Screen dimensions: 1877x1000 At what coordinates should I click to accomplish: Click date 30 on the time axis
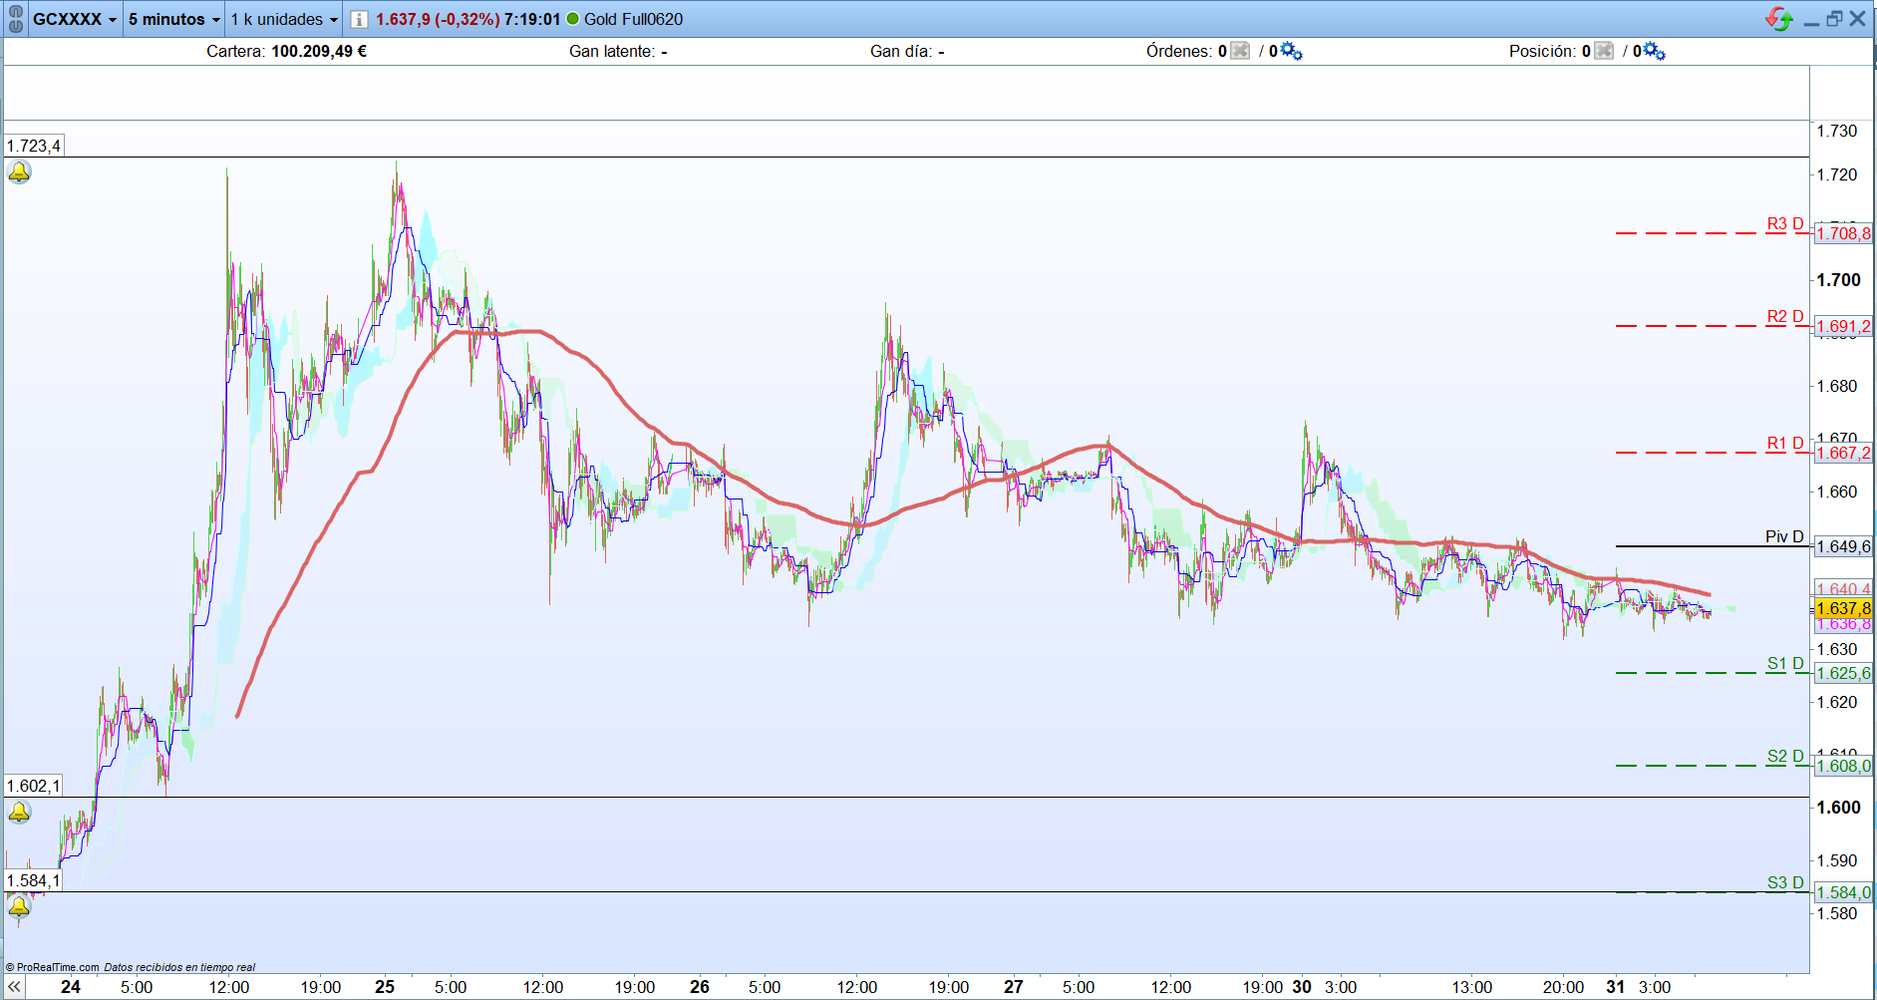[x=1301, y=987]
